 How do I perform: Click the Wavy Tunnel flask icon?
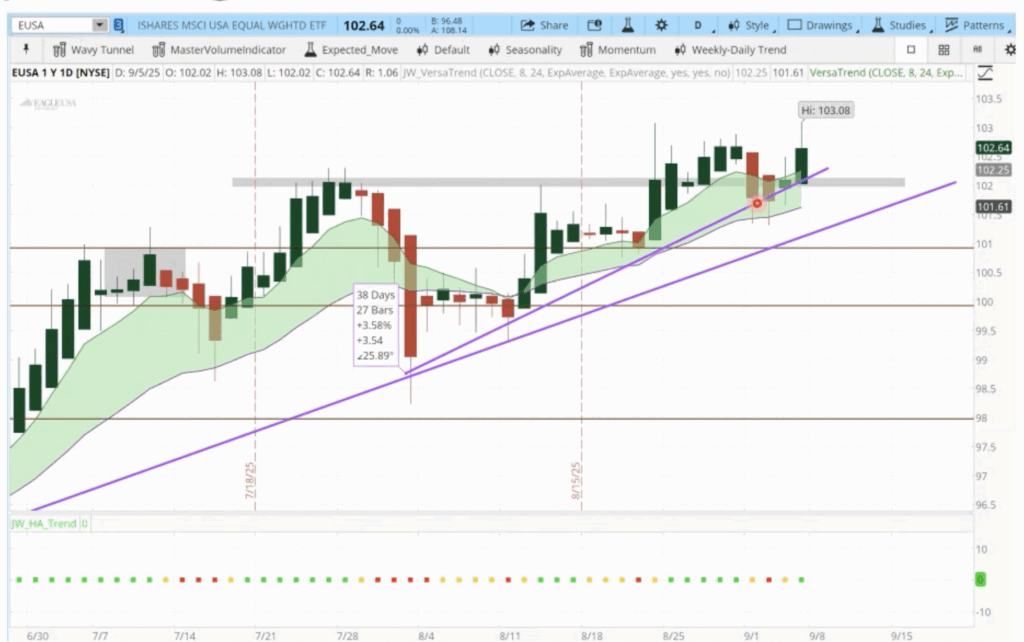[59, 50]
